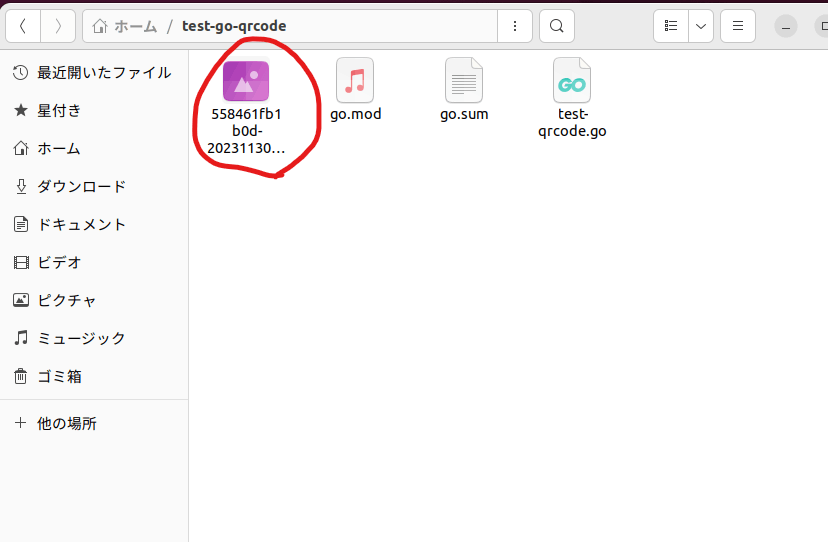This screenshot has width=828, height=542.
Task: Click test-go-qrcode in the path bar
Action: point(234,26)
